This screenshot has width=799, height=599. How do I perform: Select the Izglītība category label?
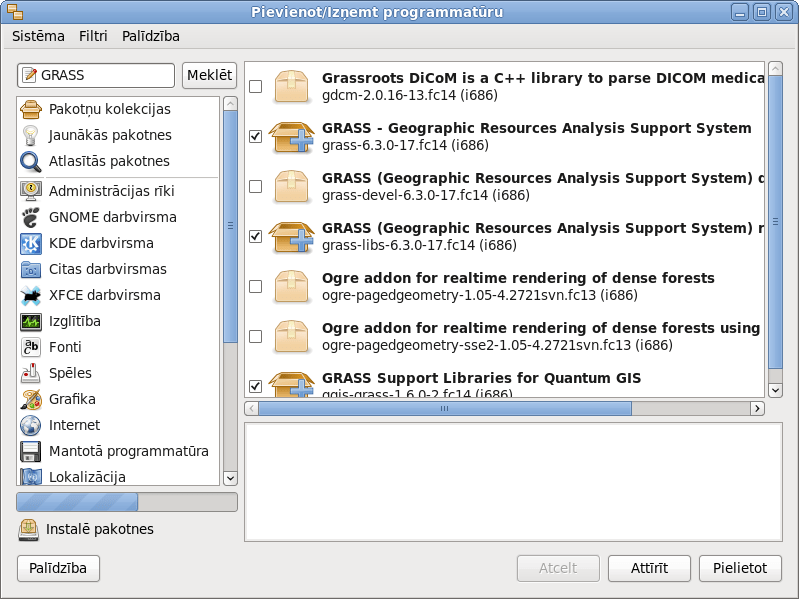point(74,321)
